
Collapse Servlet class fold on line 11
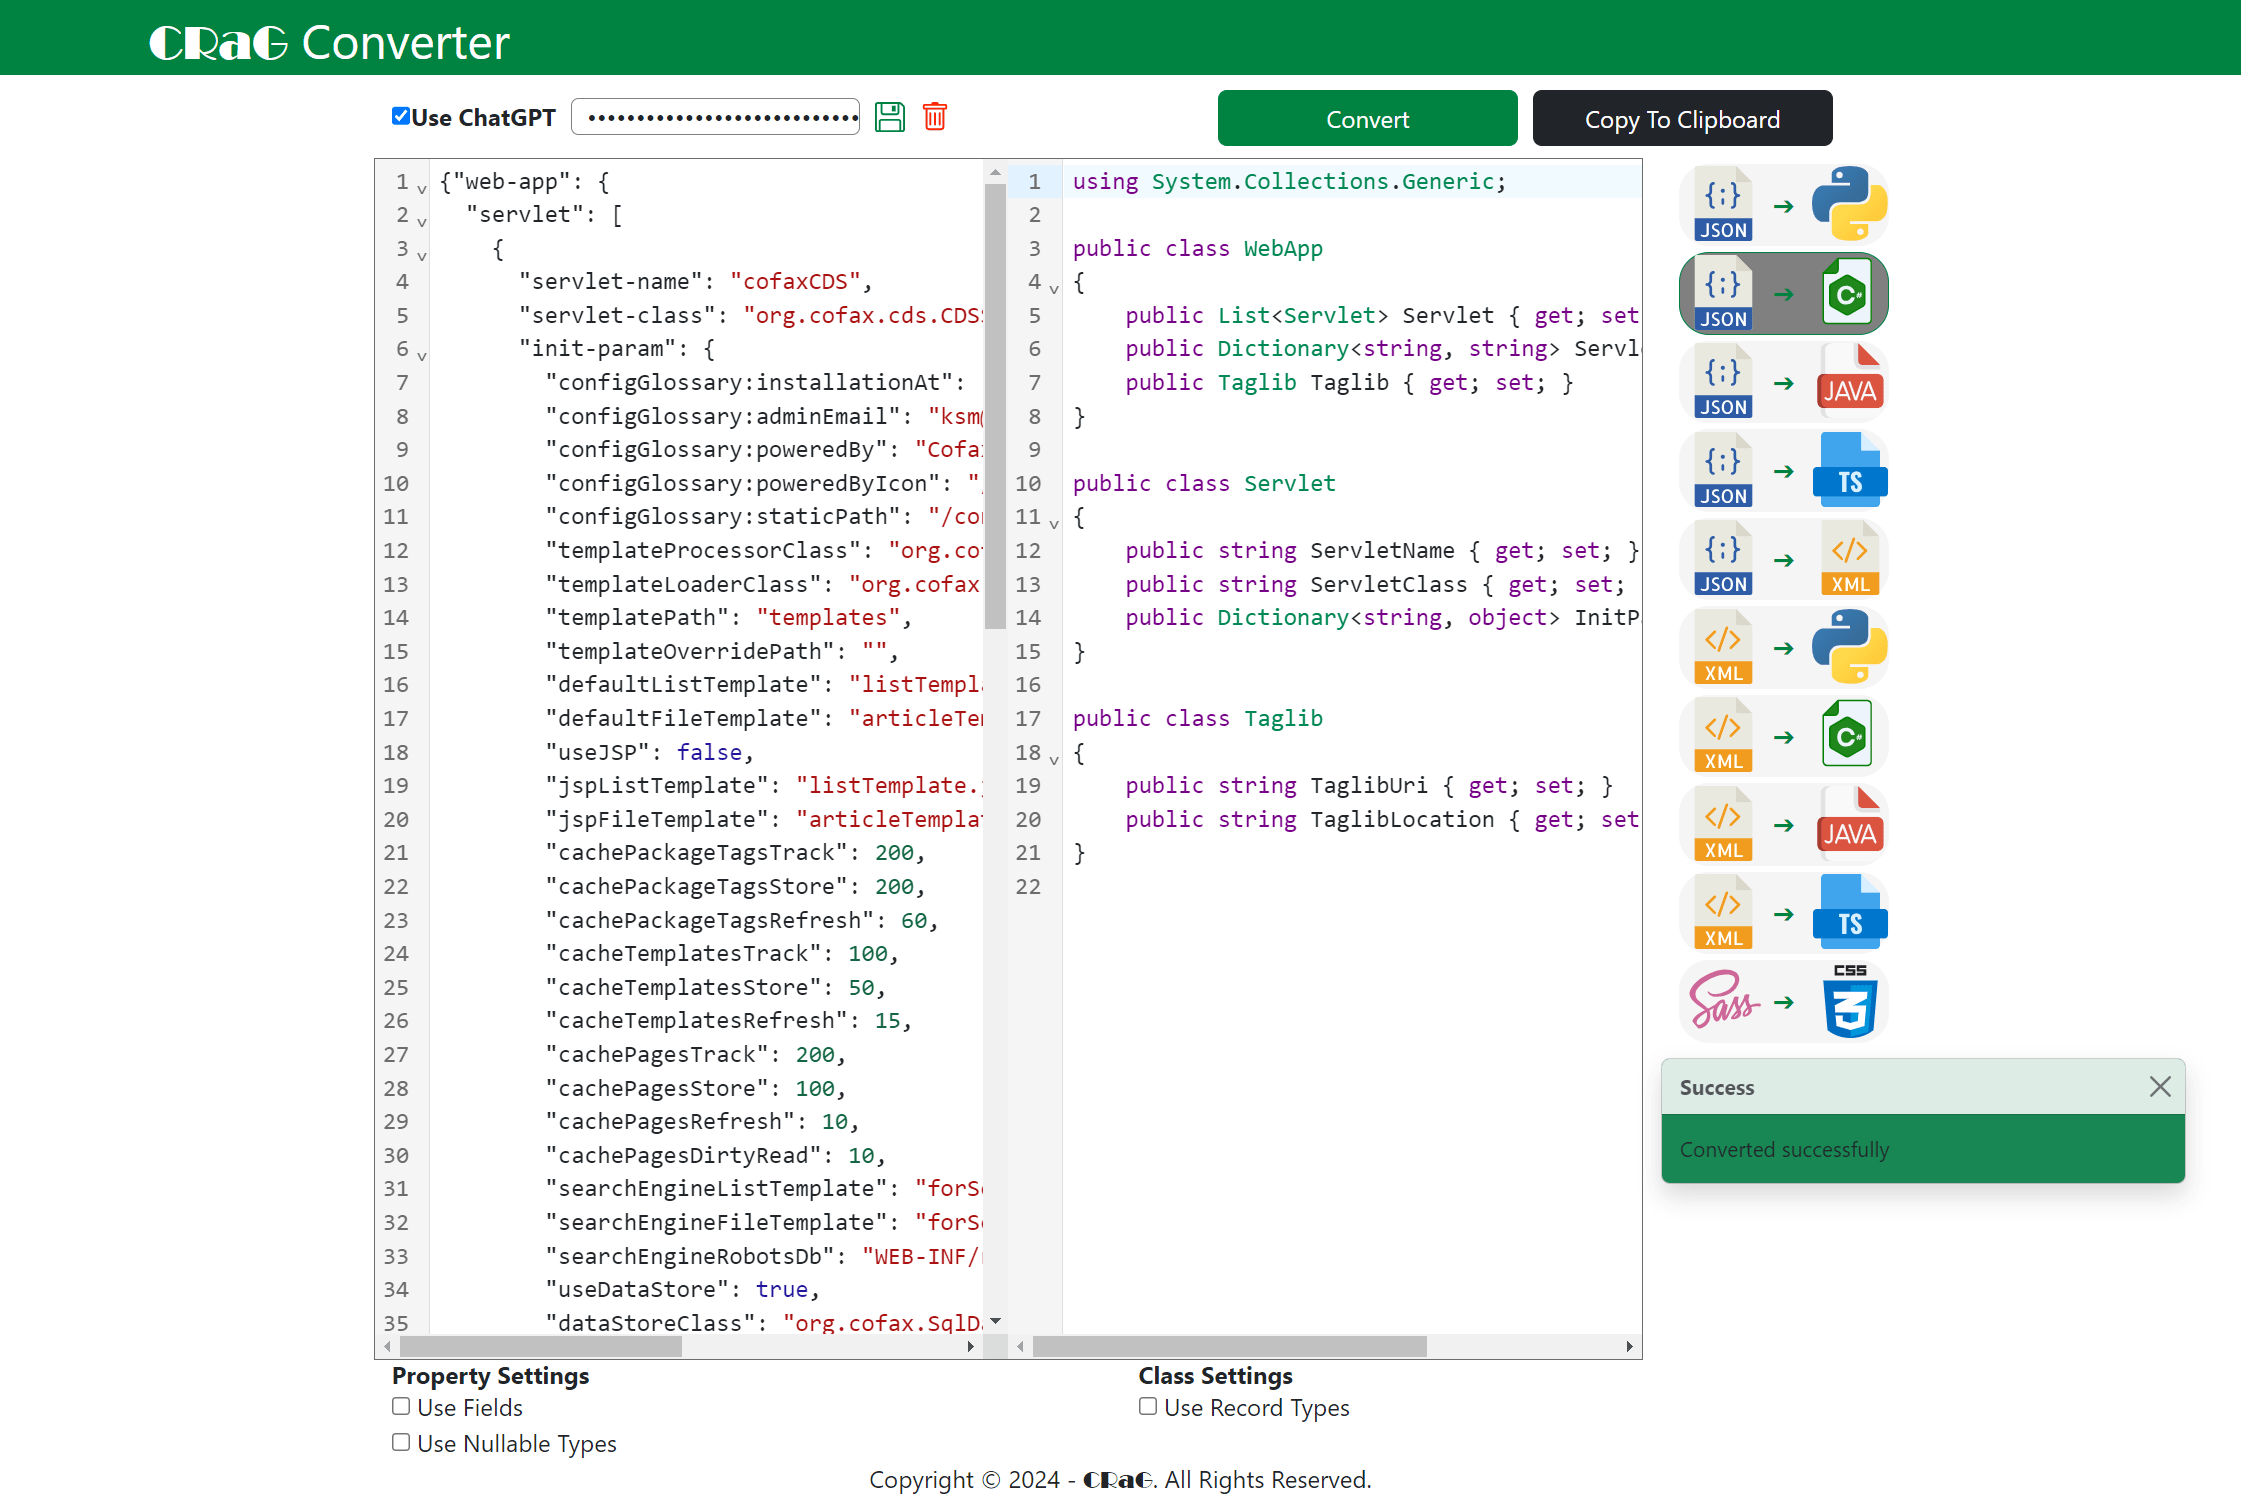(x=1054, y=523)
